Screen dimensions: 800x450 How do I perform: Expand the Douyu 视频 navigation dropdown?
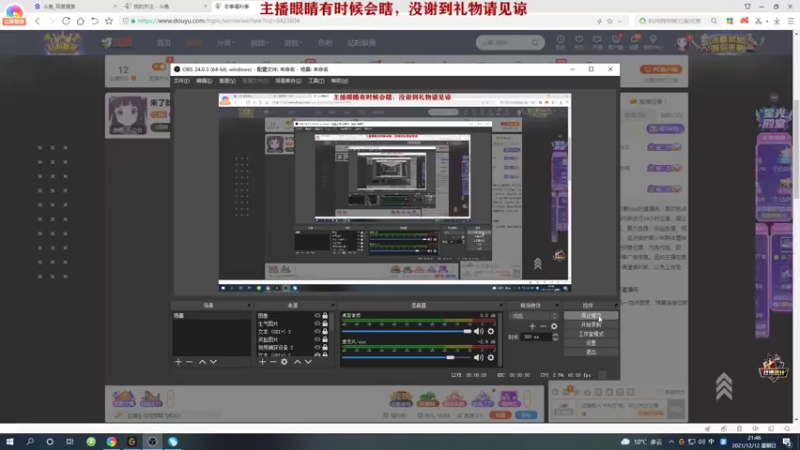click(259, 43)
